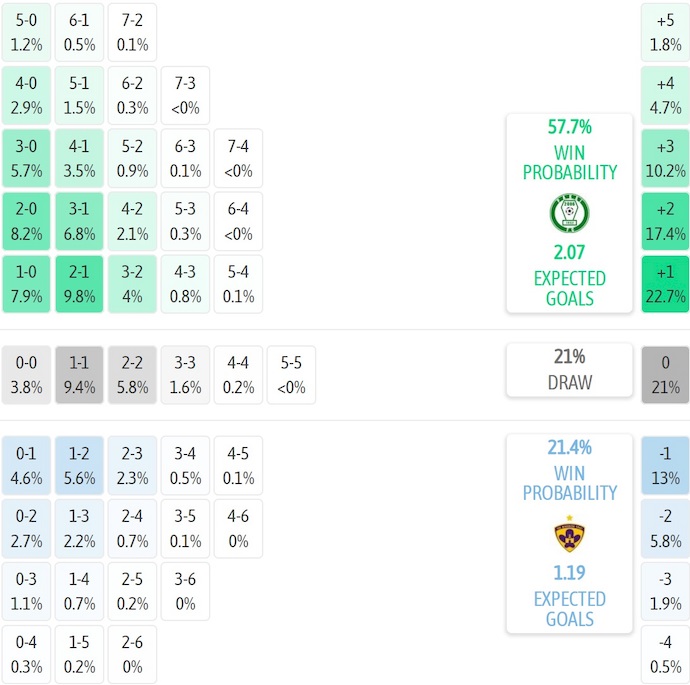Select the 3-1 score cell
The width and height of the screenshot is (690, 685).
(x=80, y=222)
